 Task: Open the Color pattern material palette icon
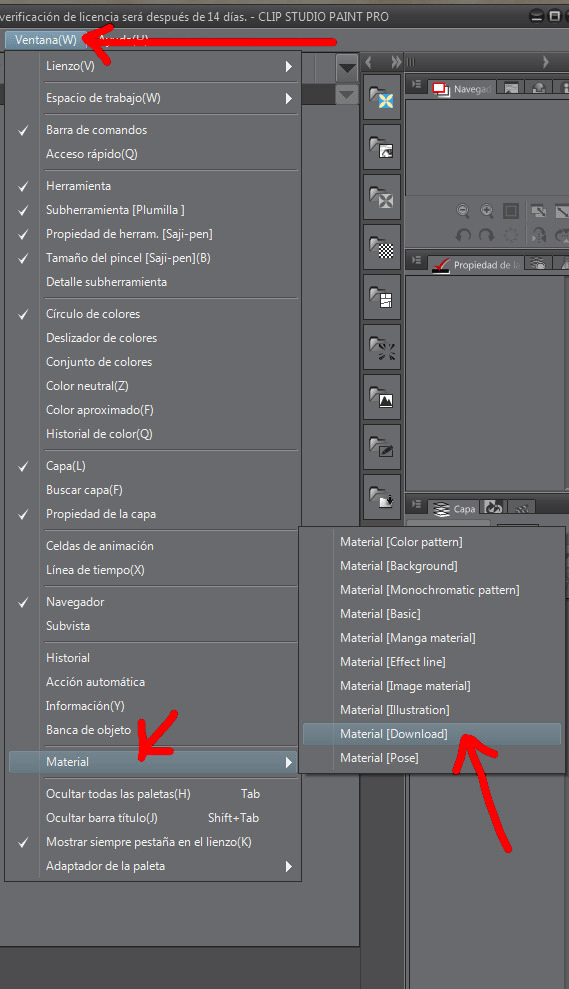pos(382,97)
